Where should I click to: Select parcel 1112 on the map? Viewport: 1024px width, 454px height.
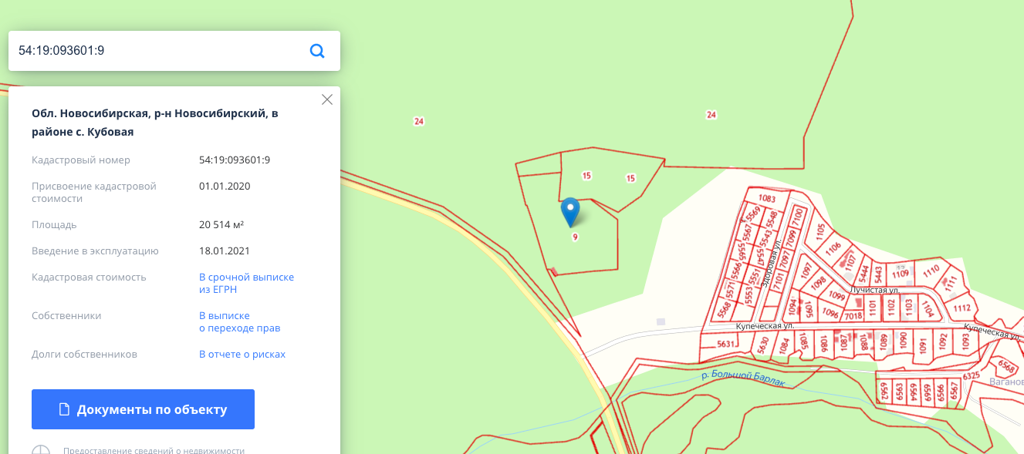coord(961,308)
